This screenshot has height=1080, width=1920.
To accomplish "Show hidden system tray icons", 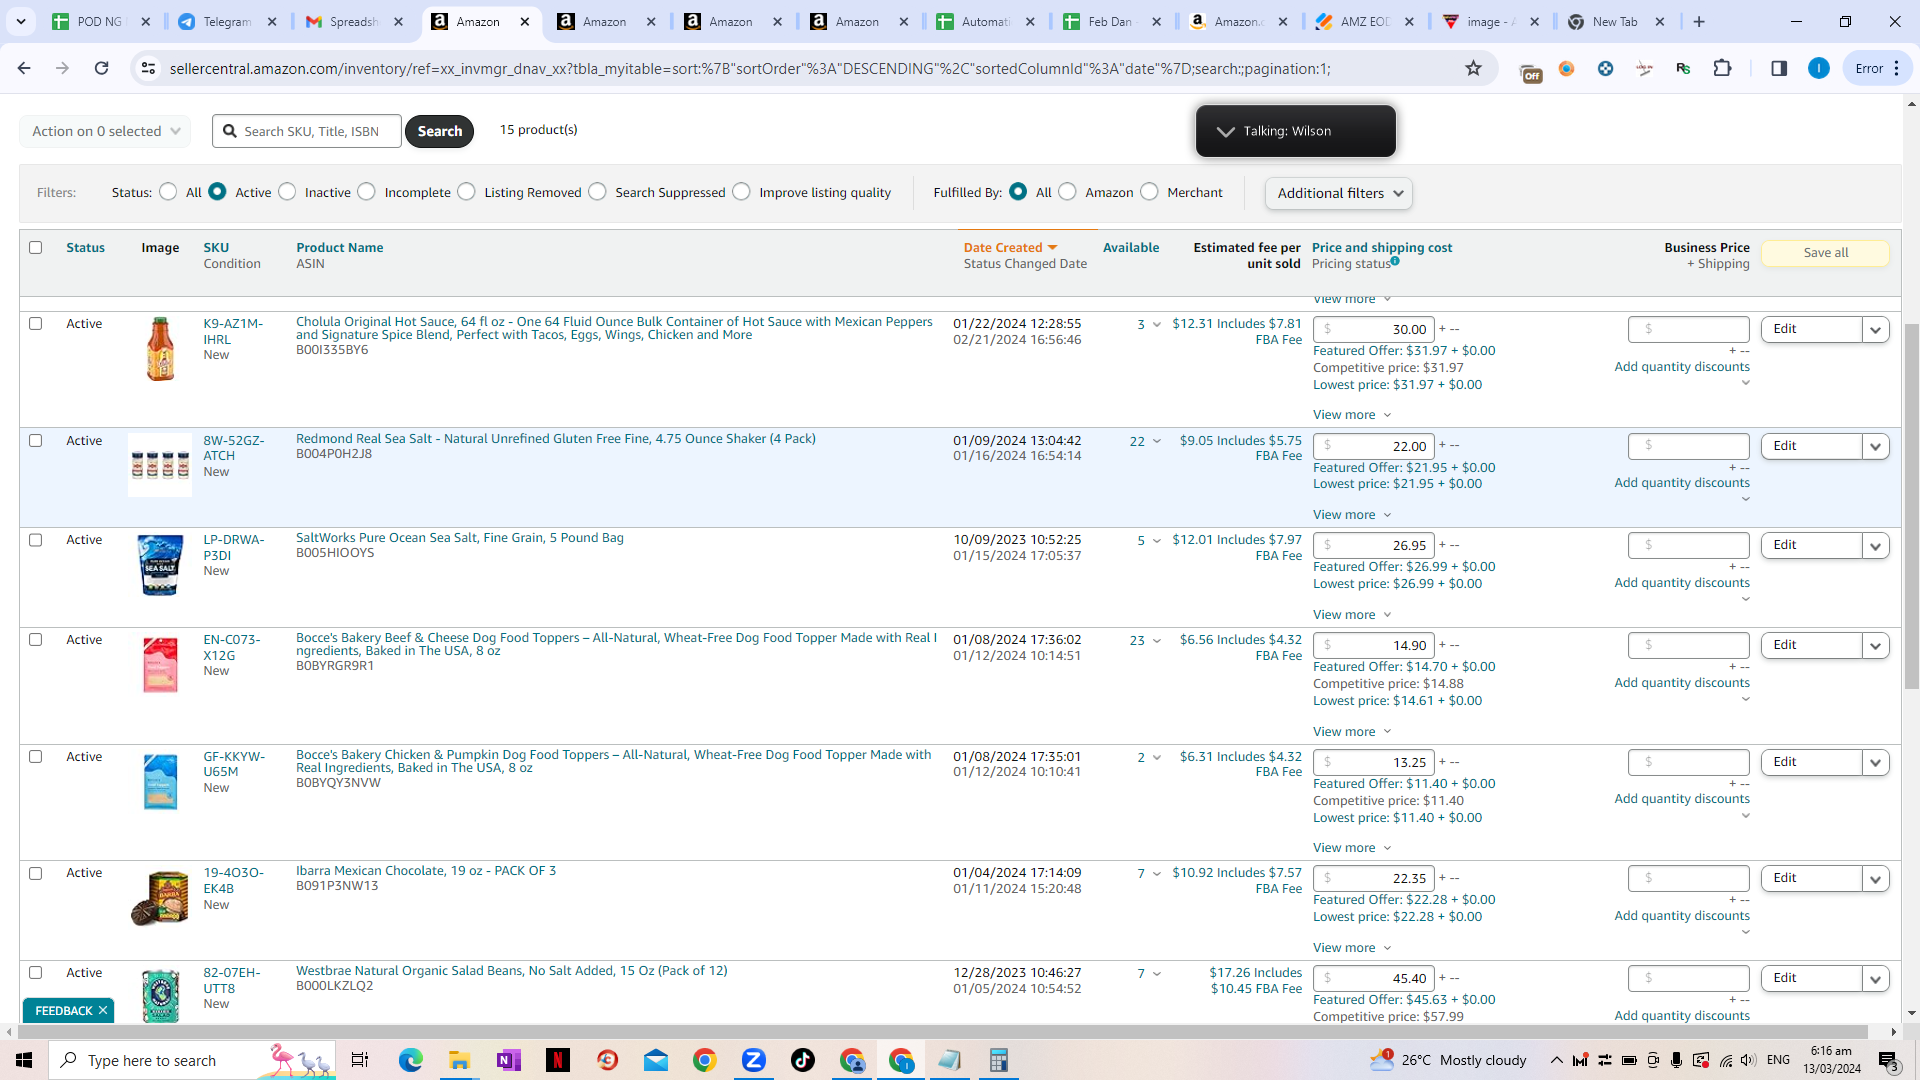I will coord(1556,1060).
